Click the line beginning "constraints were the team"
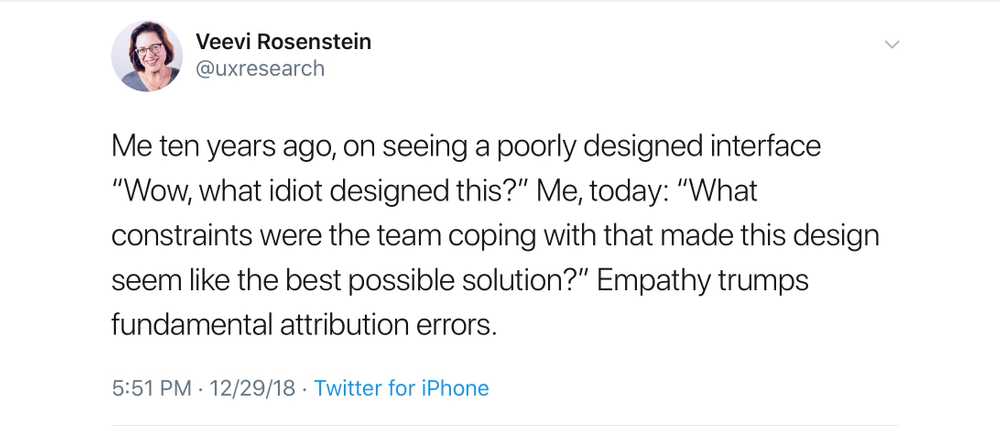1000x431 pixels. pos(494,237)
